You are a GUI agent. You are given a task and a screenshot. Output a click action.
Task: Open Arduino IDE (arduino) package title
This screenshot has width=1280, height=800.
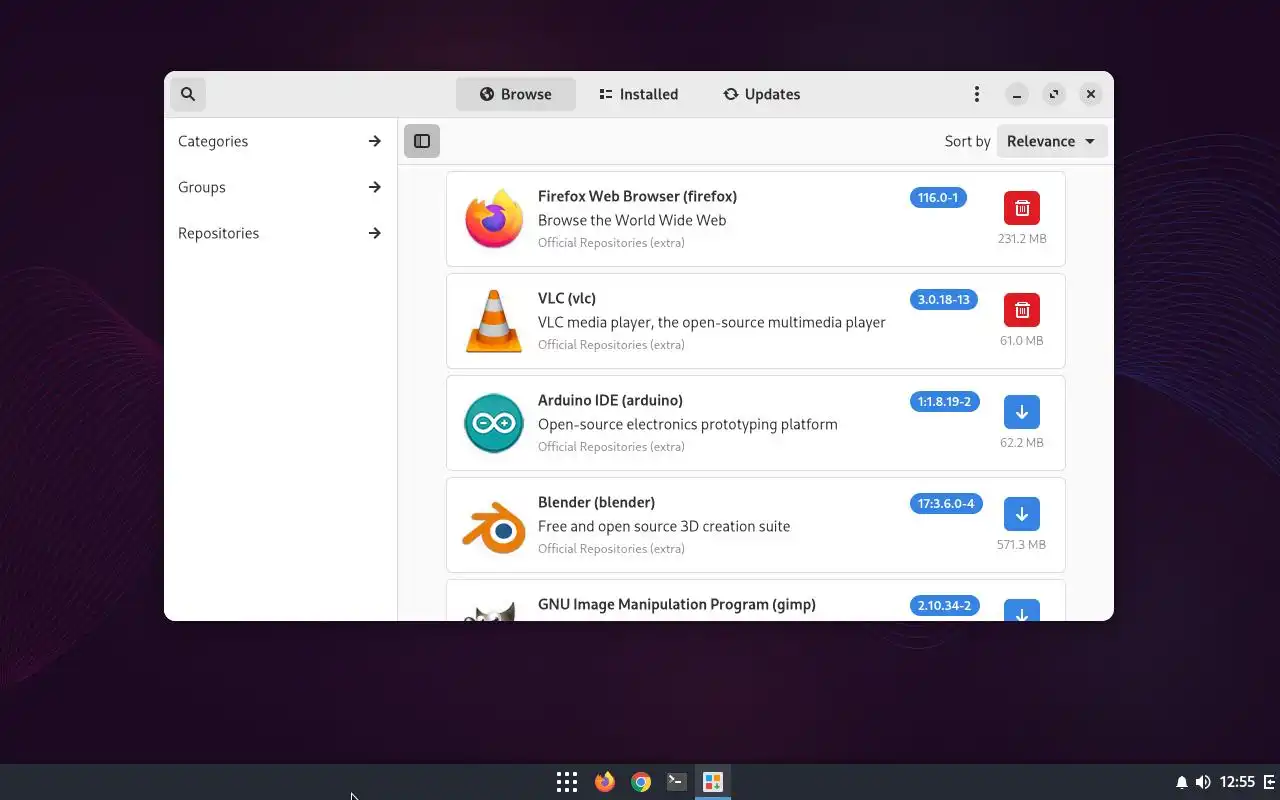[x=610, y=400]
